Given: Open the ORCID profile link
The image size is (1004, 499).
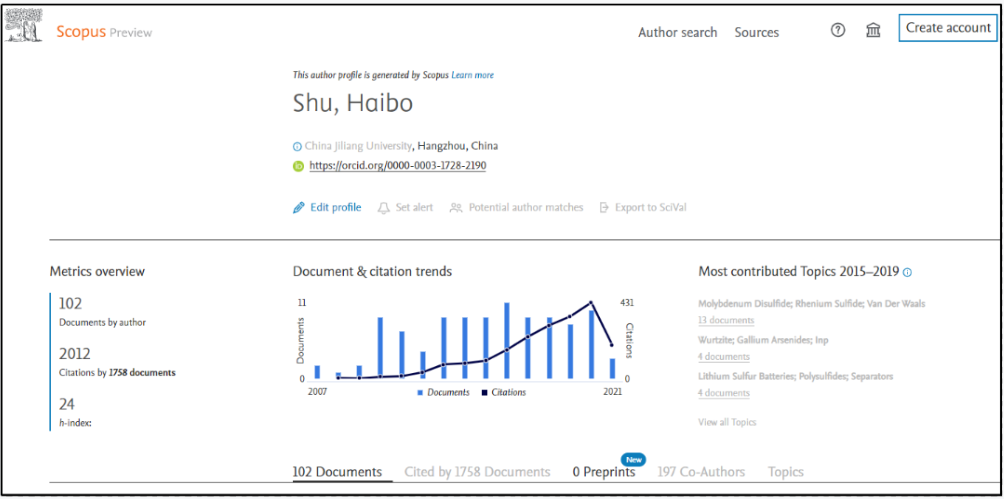Looking at the screenshot, I should pos(397,166).
